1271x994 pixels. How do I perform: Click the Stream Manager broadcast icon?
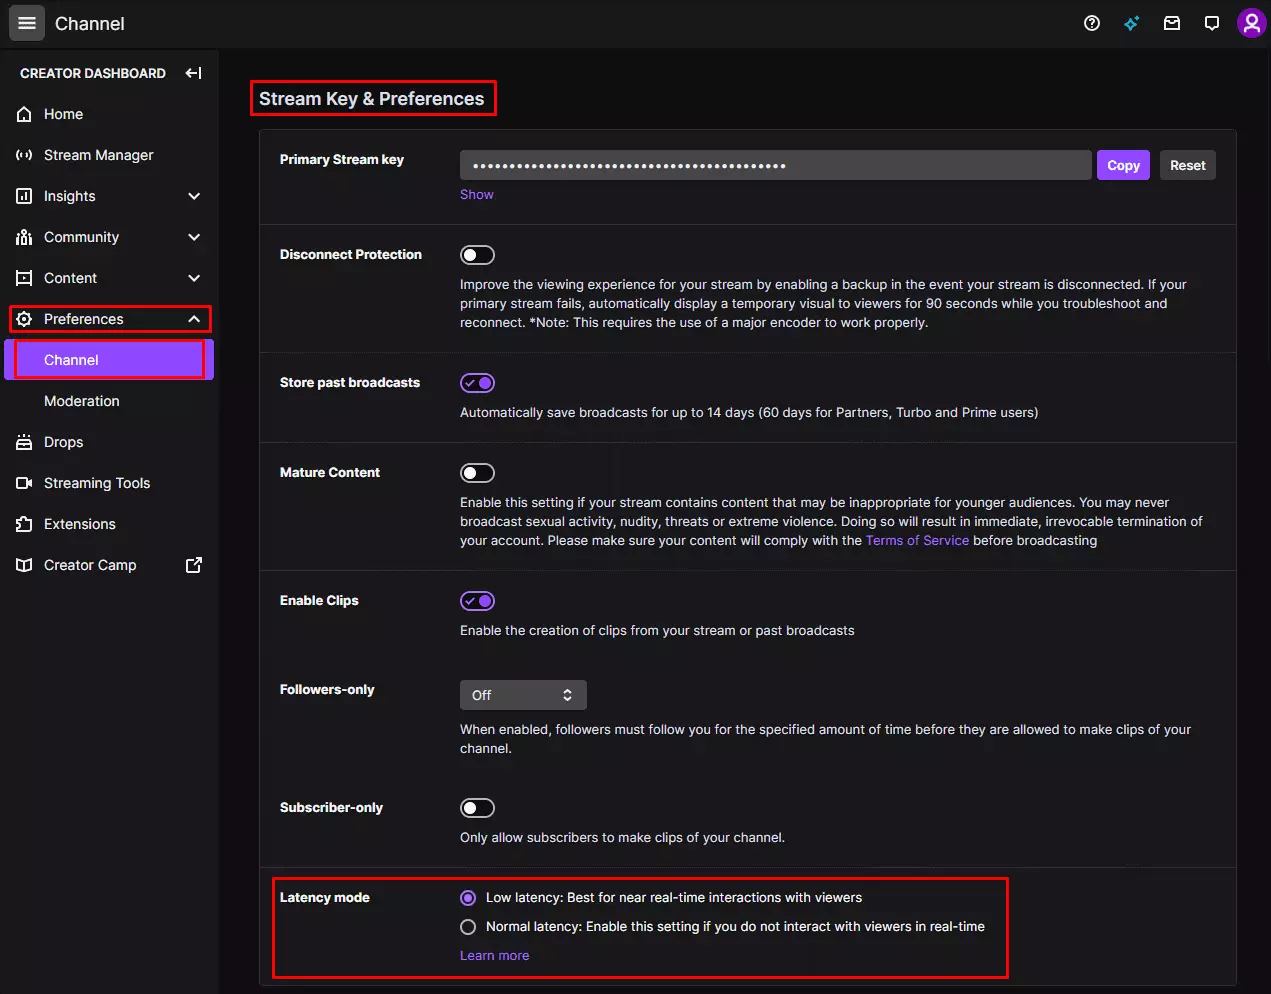(x=24, y=155)
